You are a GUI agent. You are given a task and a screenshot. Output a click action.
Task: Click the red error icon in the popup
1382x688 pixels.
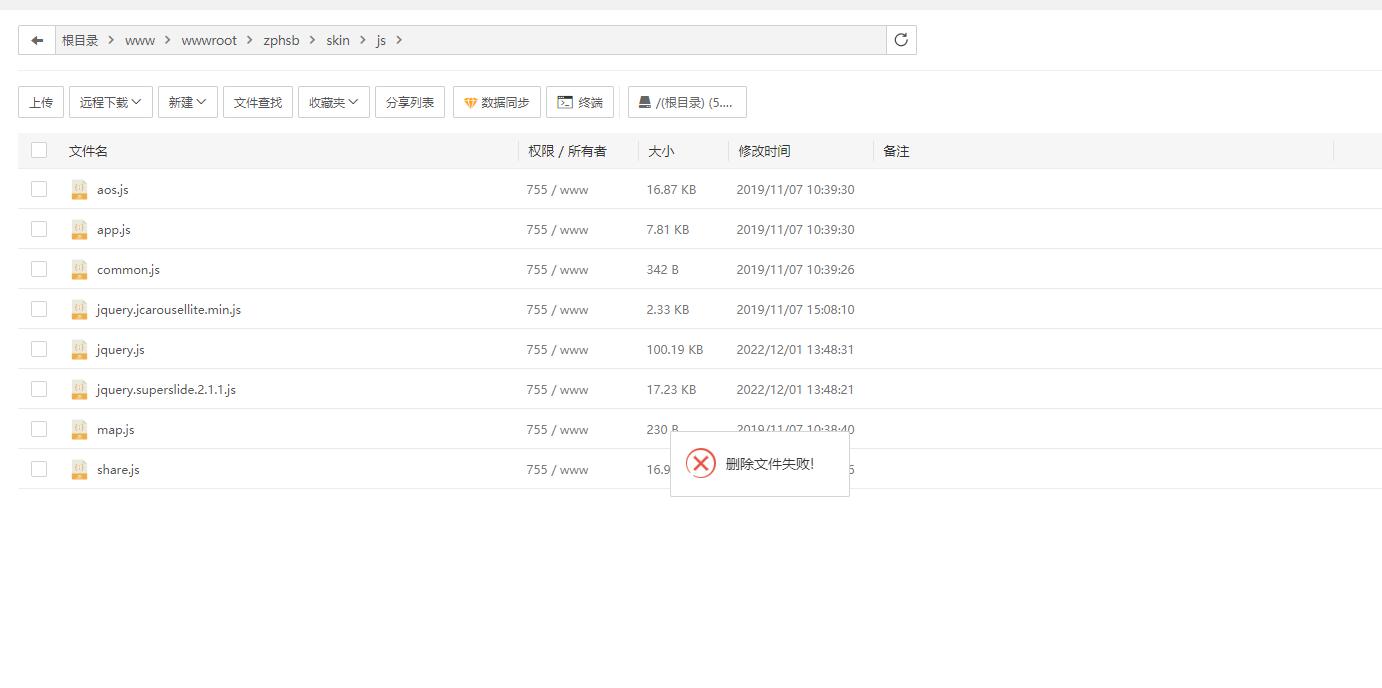tap(701, 463)
